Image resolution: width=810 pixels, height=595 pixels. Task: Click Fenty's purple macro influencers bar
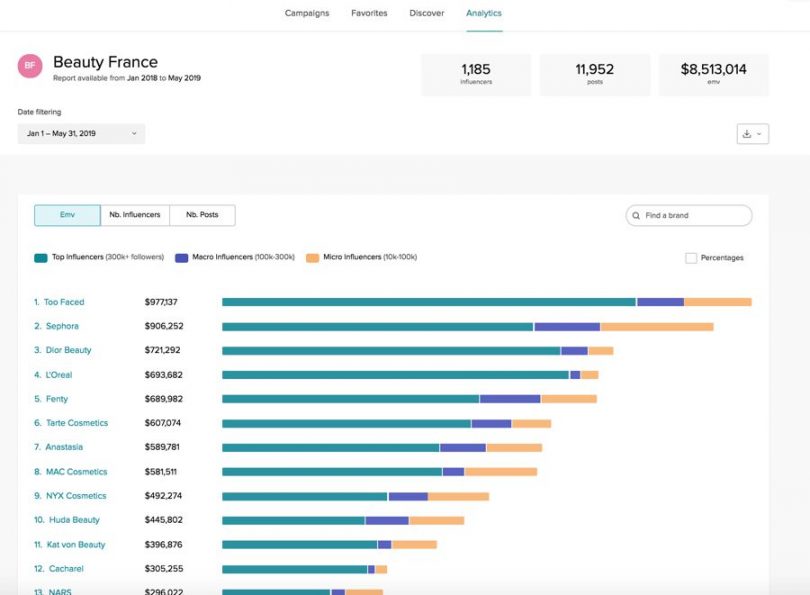click(x=510, y=399)
